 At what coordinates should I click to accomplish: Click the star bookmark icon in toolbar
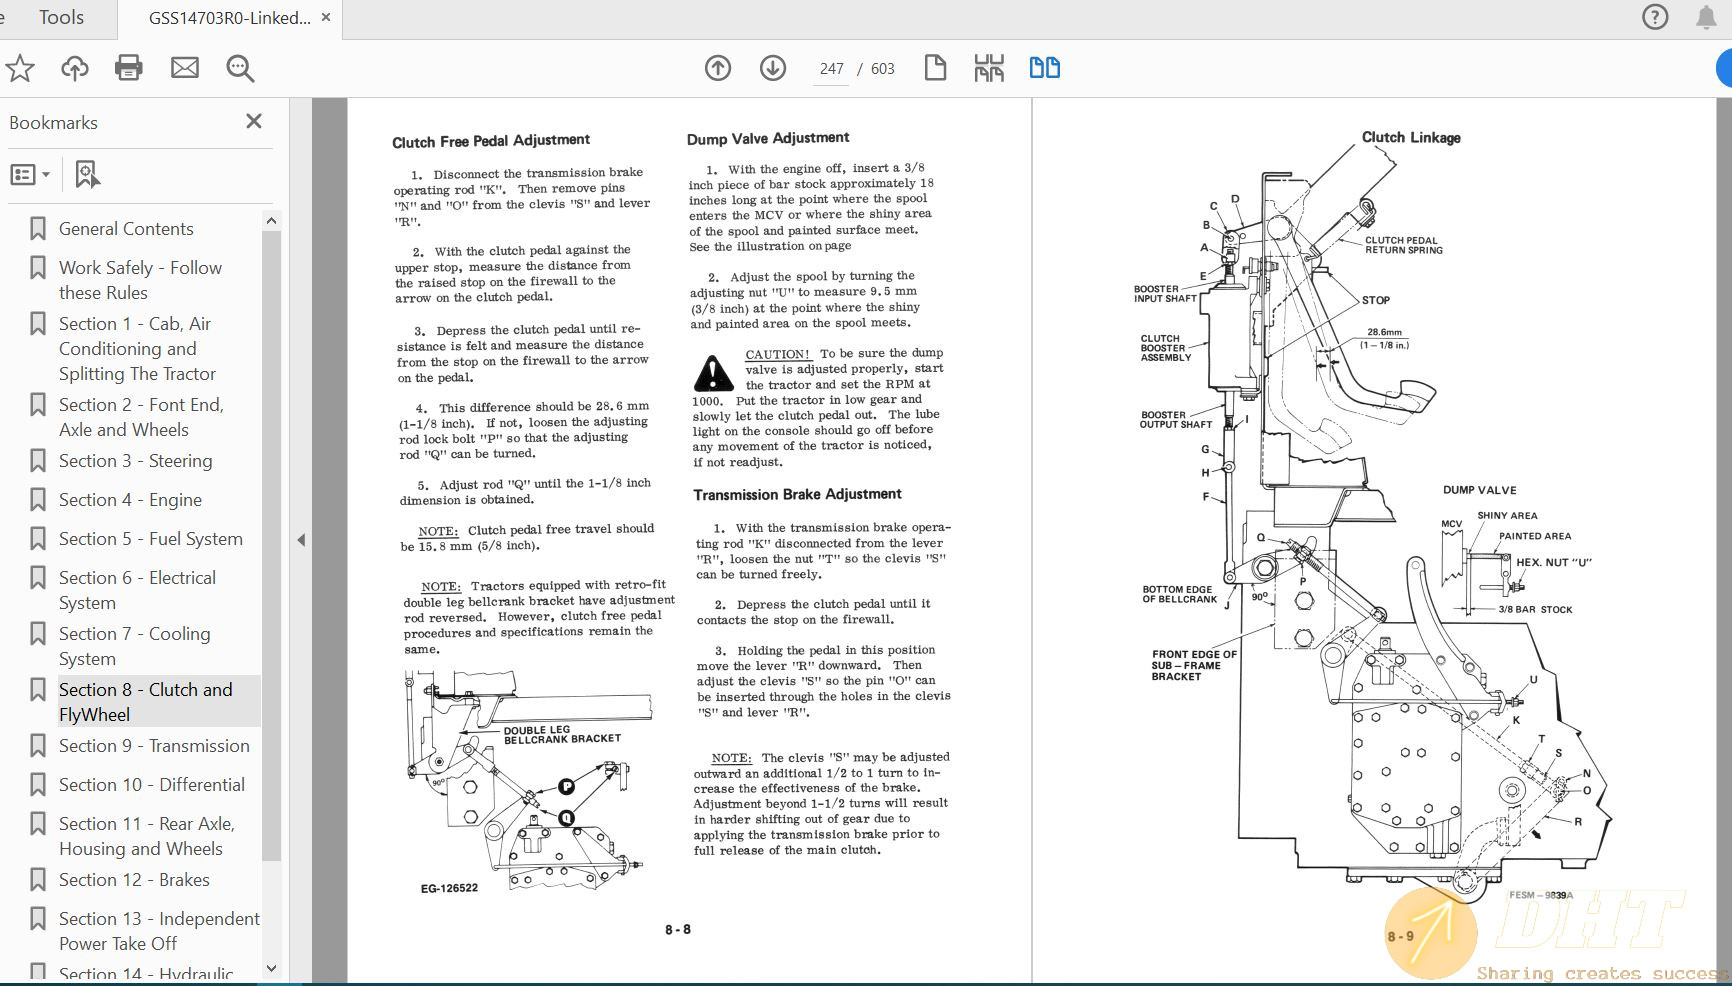pyautogui.click(x=20, y=68)
